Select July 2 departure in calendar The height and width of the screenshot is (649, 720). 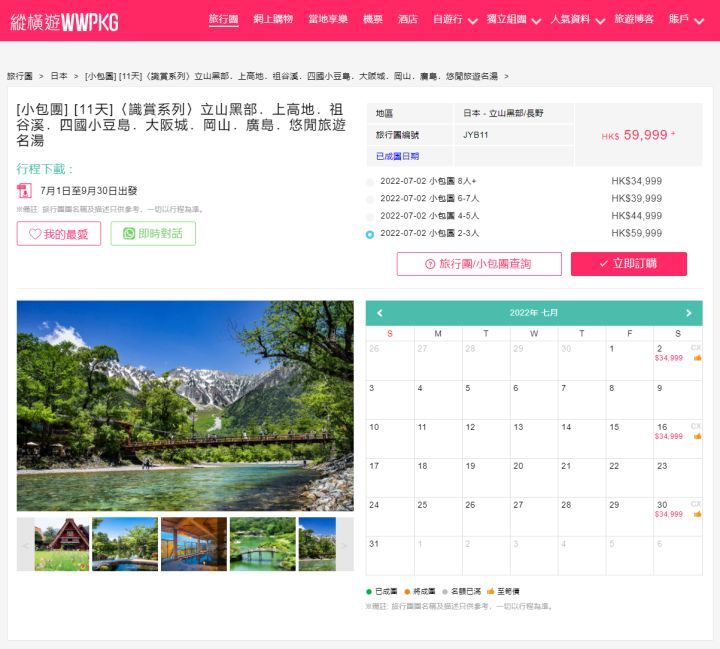pyautogui.click(x=678, y=361)
